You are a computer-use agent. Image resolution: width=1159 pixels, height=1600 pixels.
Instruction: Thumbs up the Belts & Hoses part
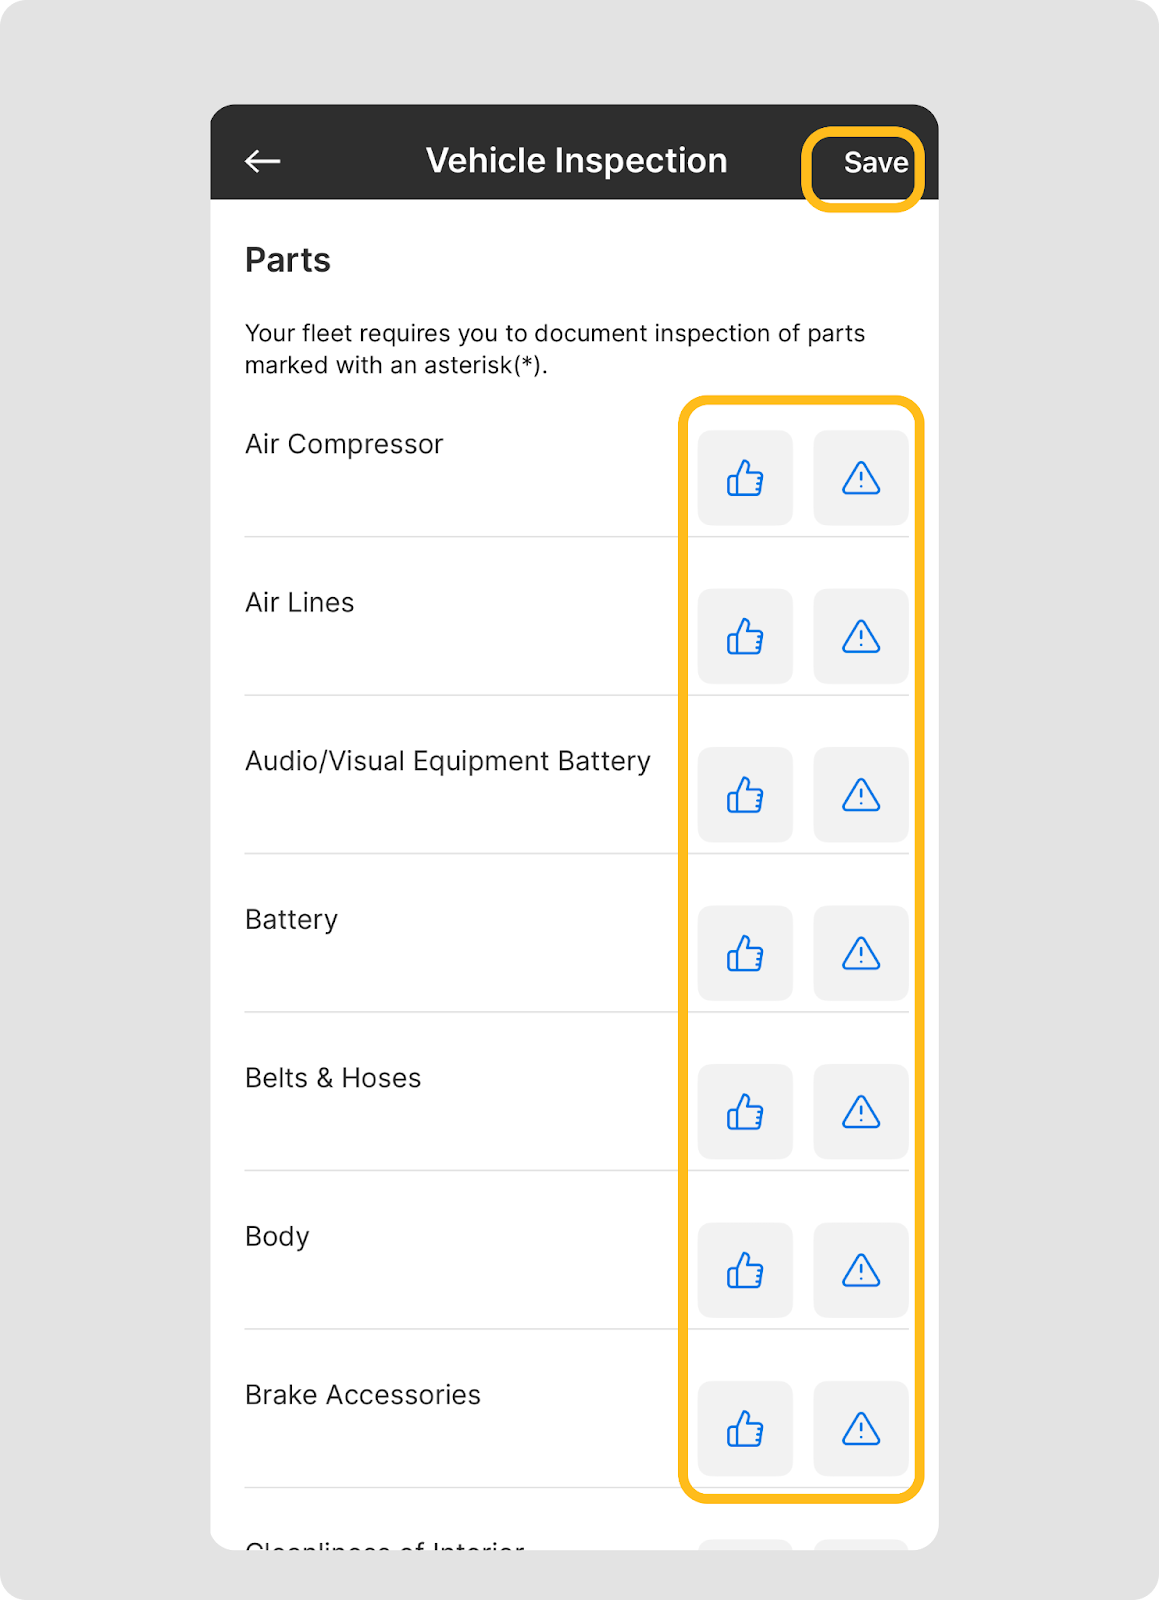pyautogui.click(x=745, y=1112)
